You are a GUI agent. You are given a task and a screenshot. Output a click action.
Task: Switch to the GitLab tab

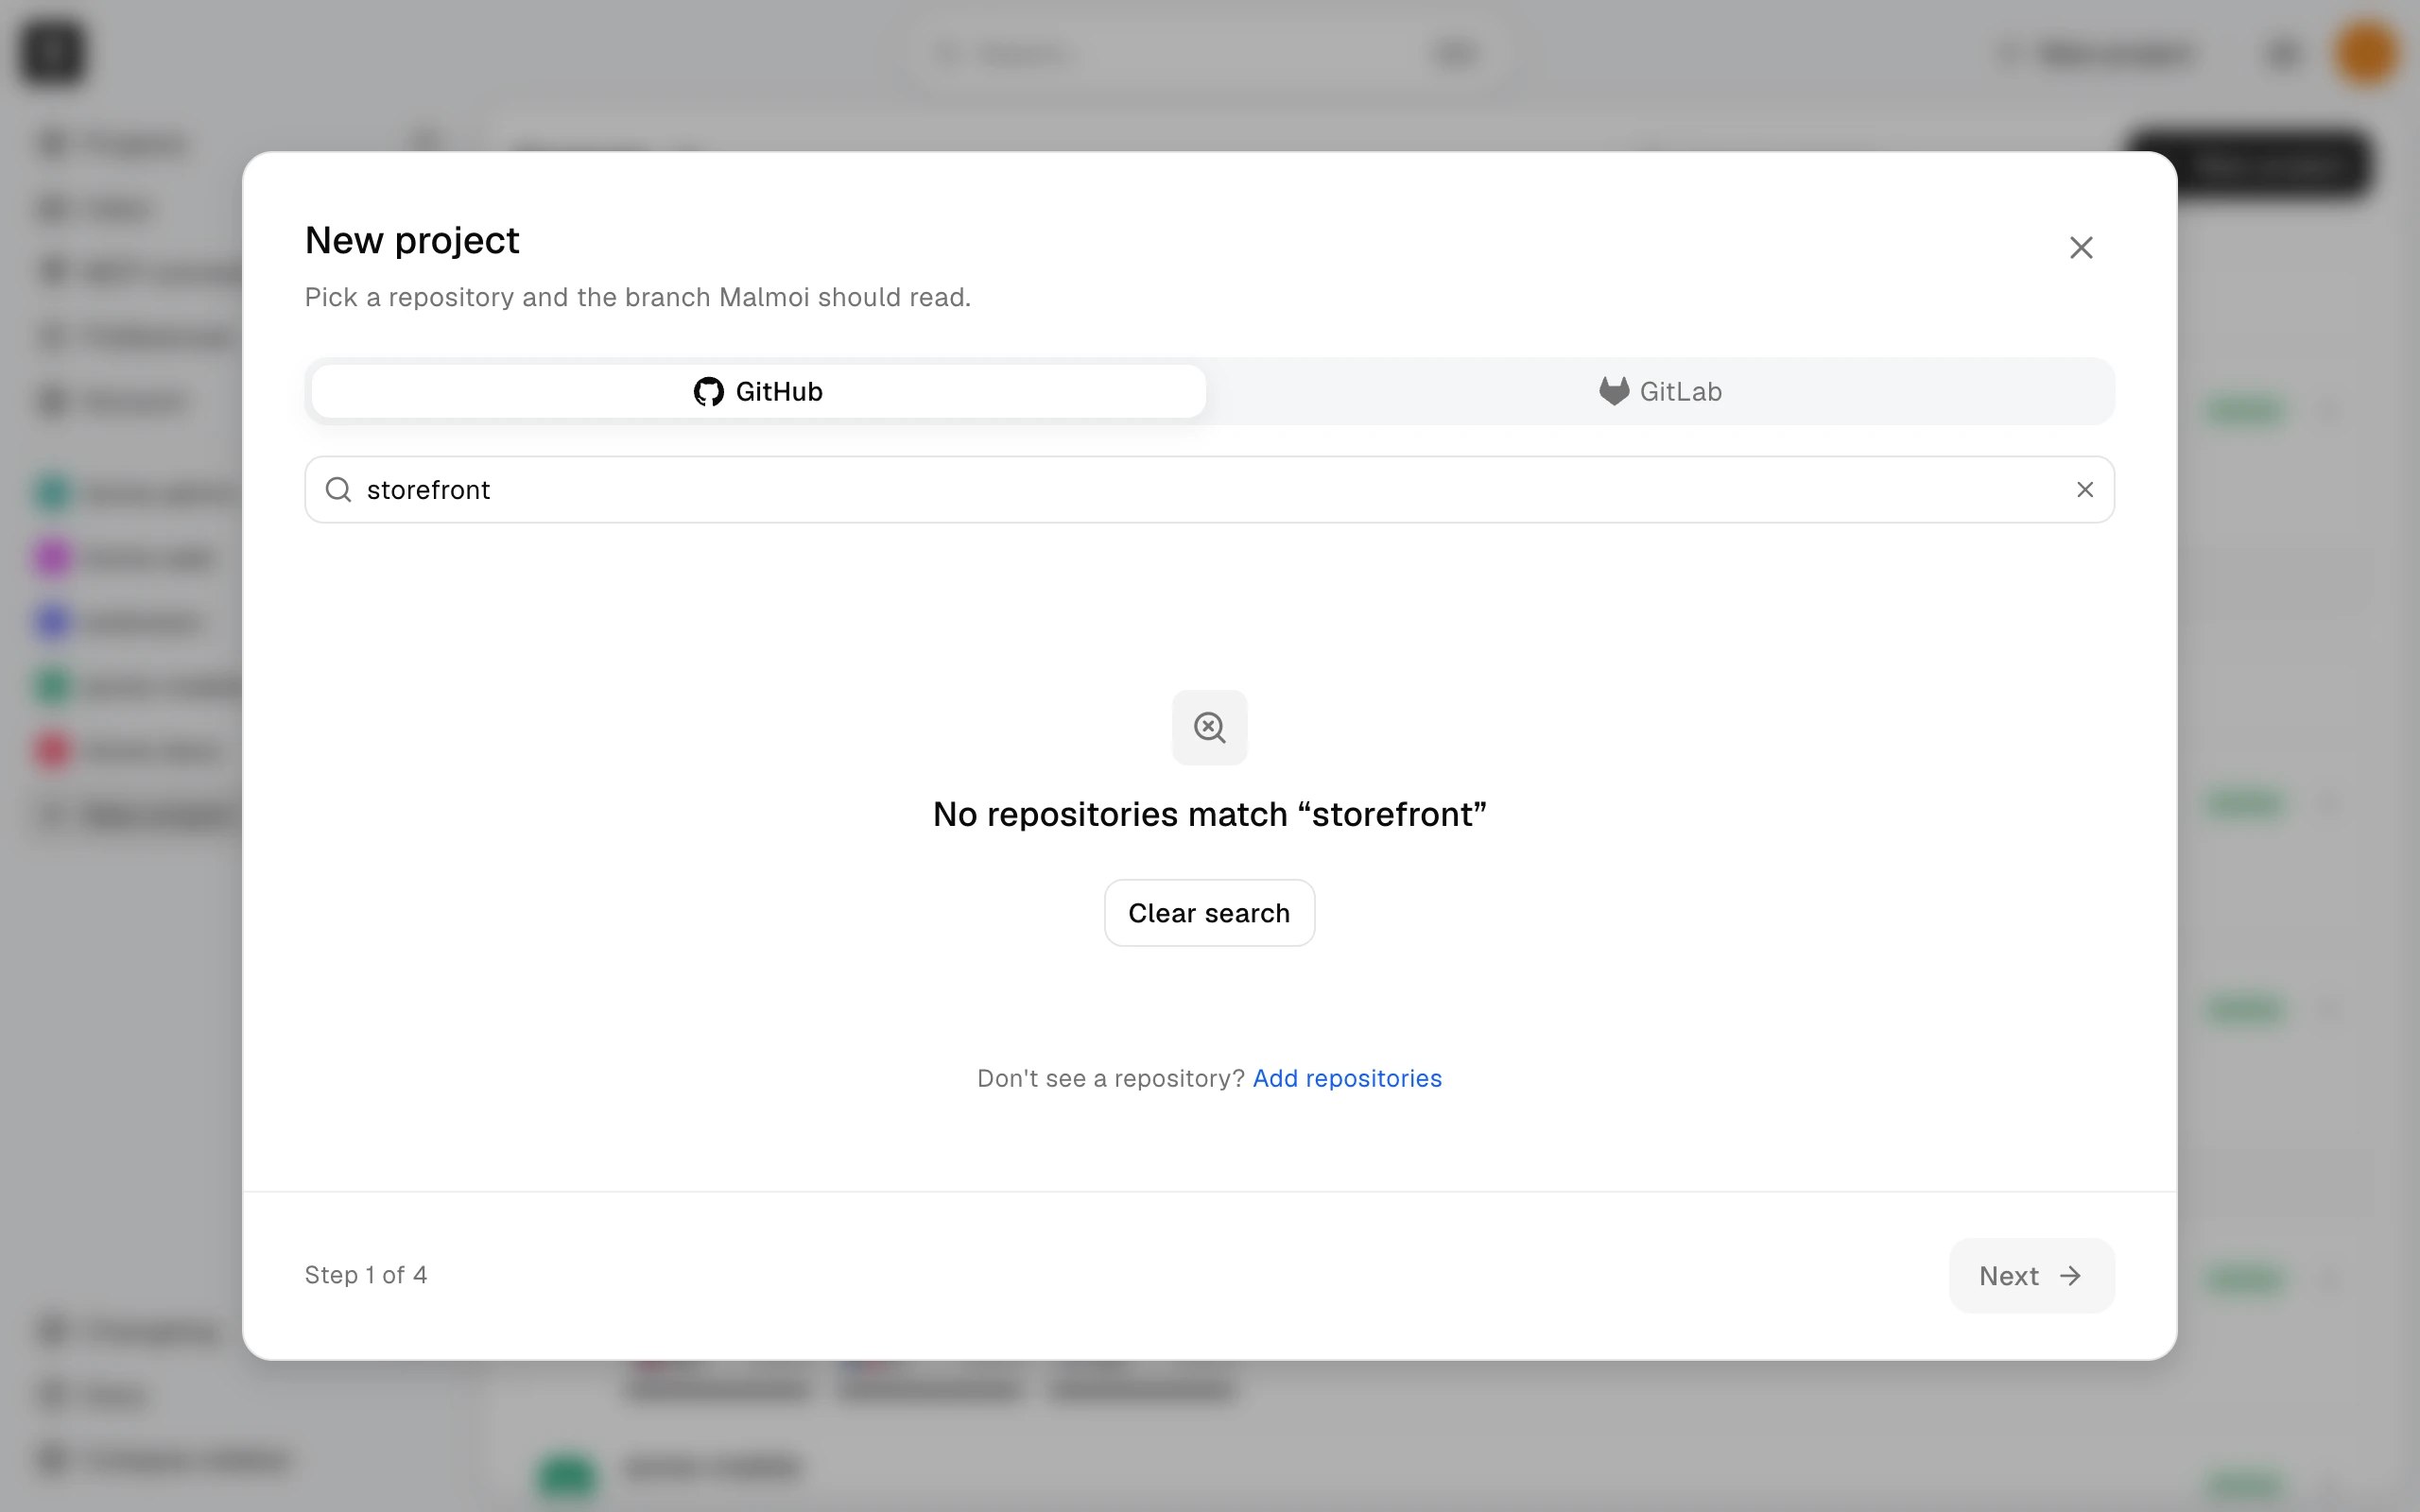[1660, 391]
